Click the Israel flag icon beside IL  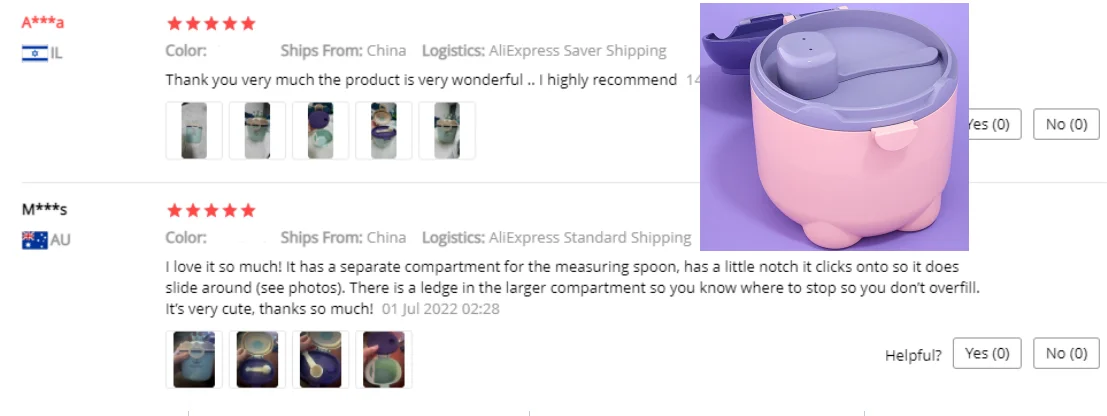coord(35,53)
